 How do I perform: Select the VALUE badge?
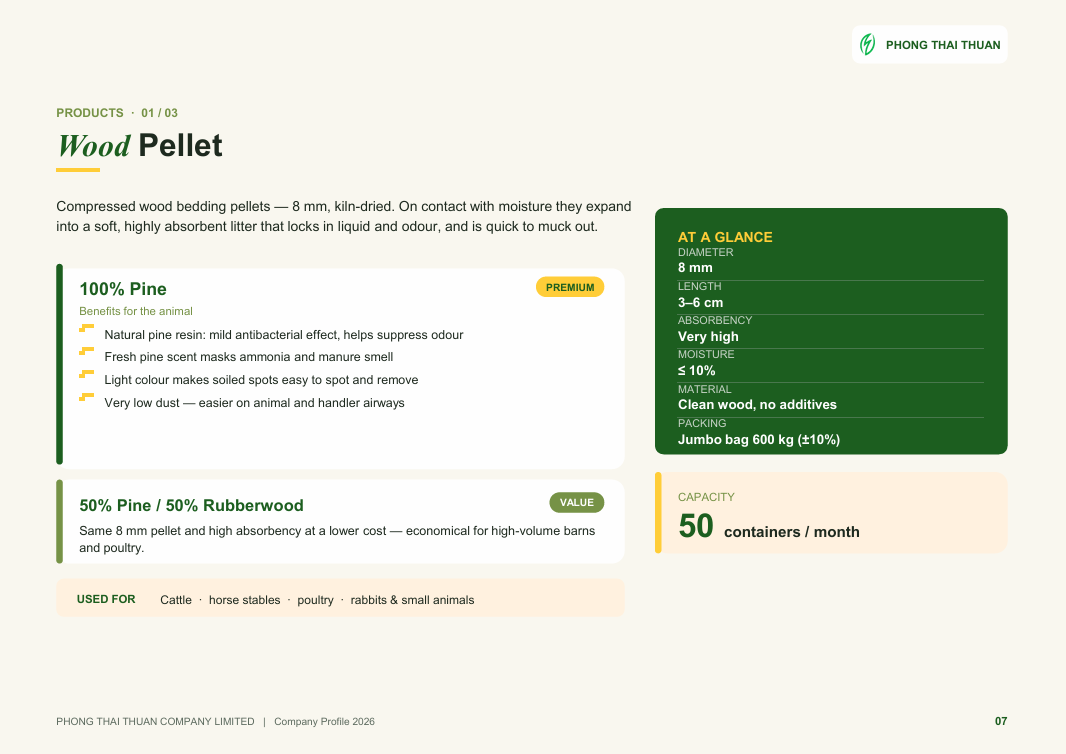coord(577,502)
